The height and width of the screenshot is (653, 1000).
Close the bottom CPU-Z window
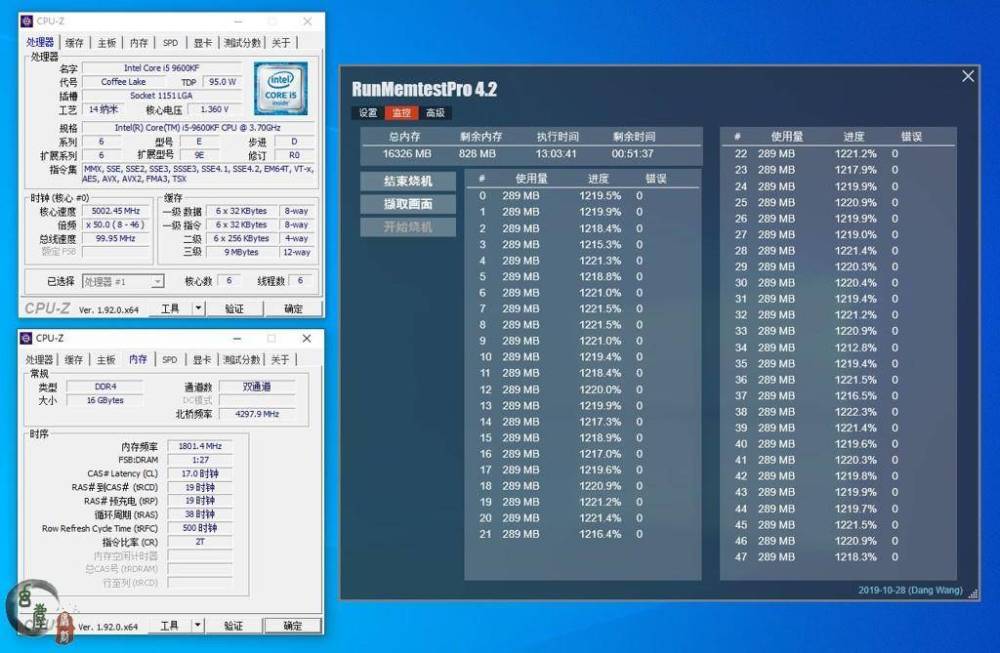[x=307, y=339]
